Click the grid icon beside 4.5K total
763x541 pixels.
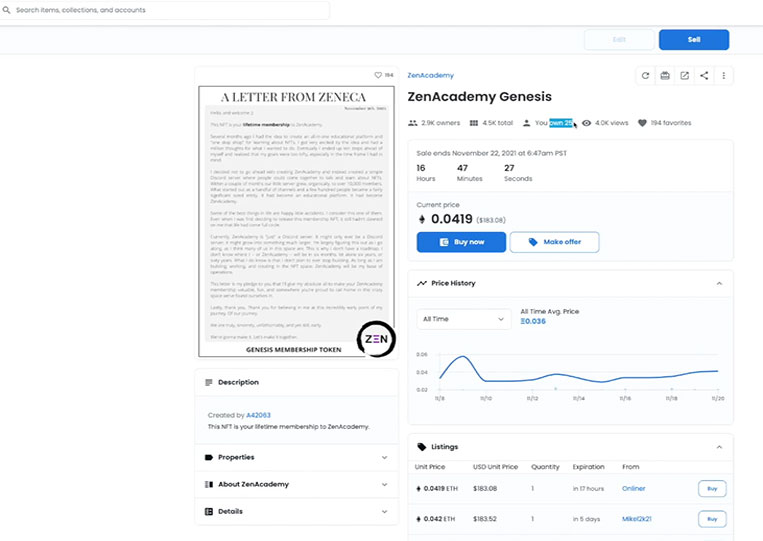tap(473, 123)
